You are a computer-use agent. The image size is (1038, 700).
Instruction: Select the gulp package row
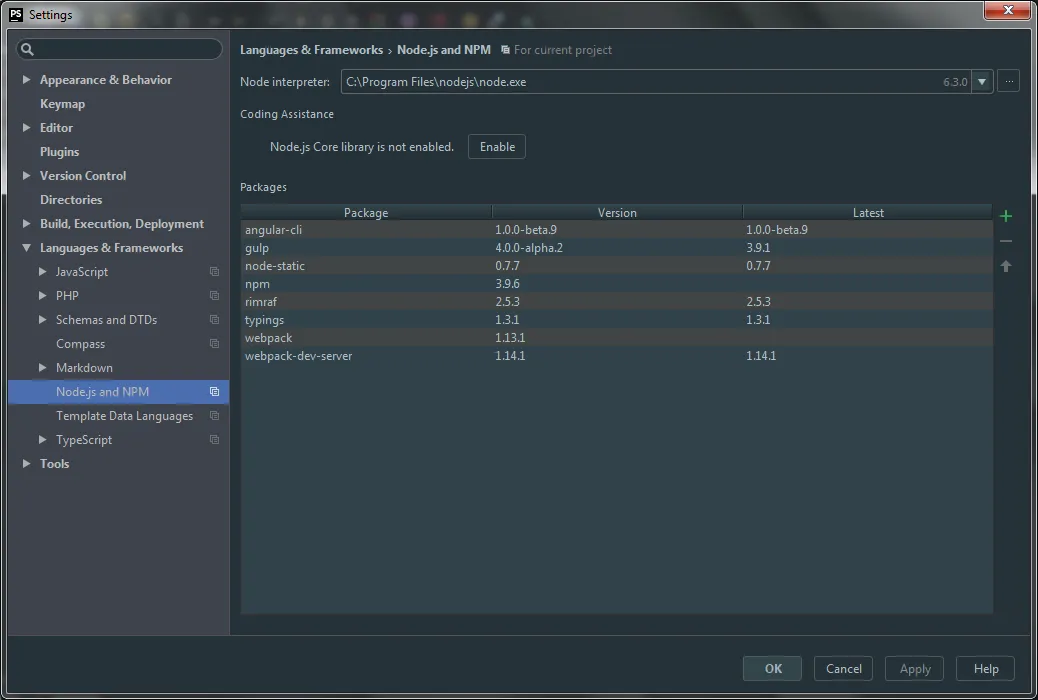click(x=616, y=248)
